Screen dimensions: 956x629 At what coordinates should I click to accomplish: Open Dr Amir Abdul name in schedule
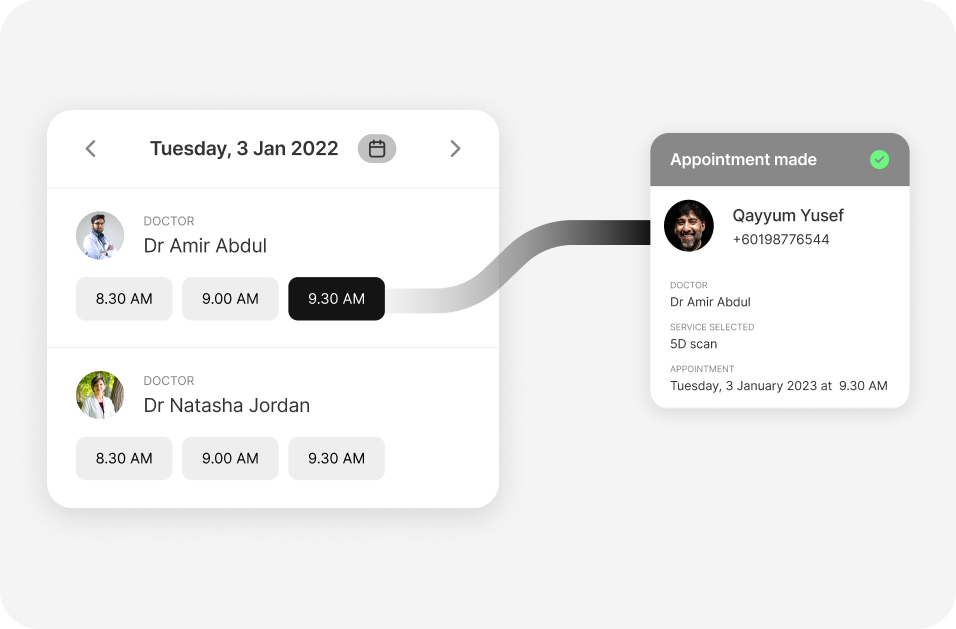point(205,246)
